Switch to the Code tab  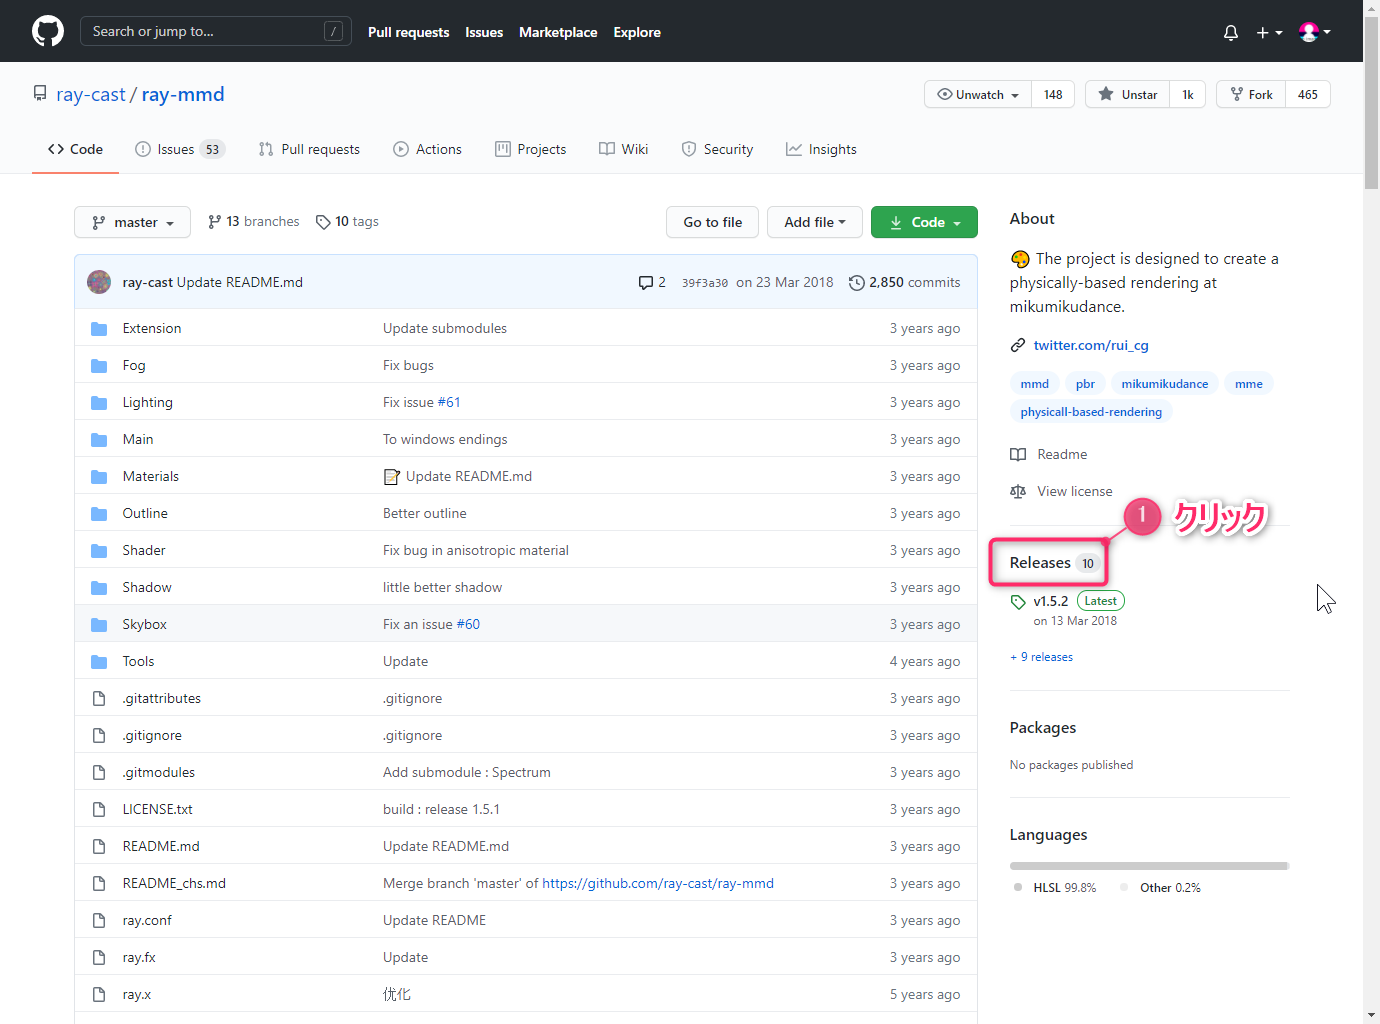tap(75, 149)
